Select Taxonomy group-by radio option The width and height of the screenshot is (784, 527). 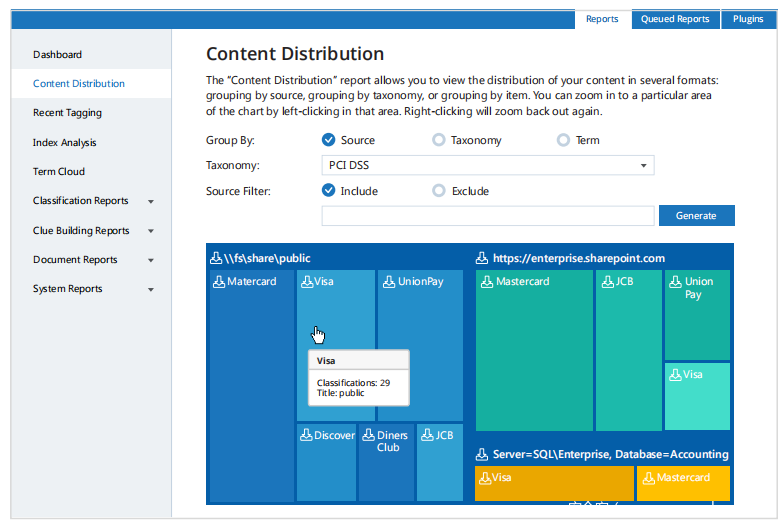coord(438,140)
